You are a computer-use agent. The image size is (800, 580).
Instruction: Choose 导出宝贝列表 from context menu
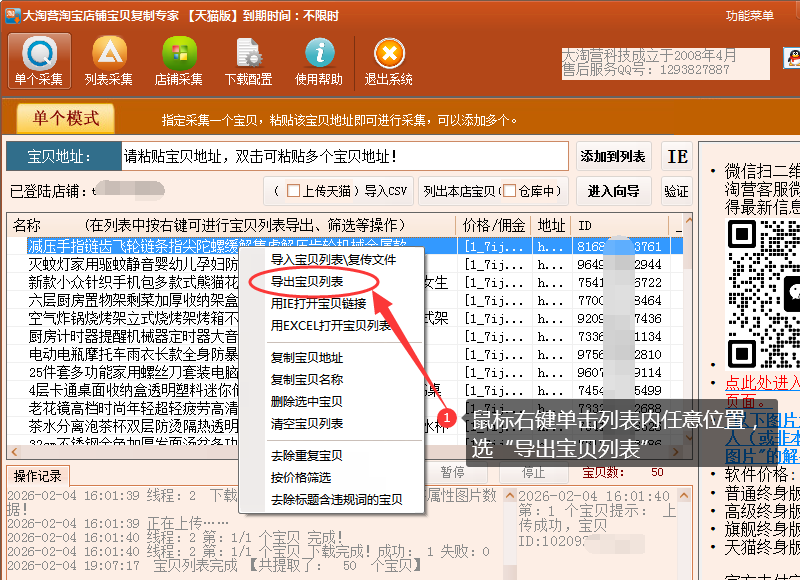click(307, 281)
